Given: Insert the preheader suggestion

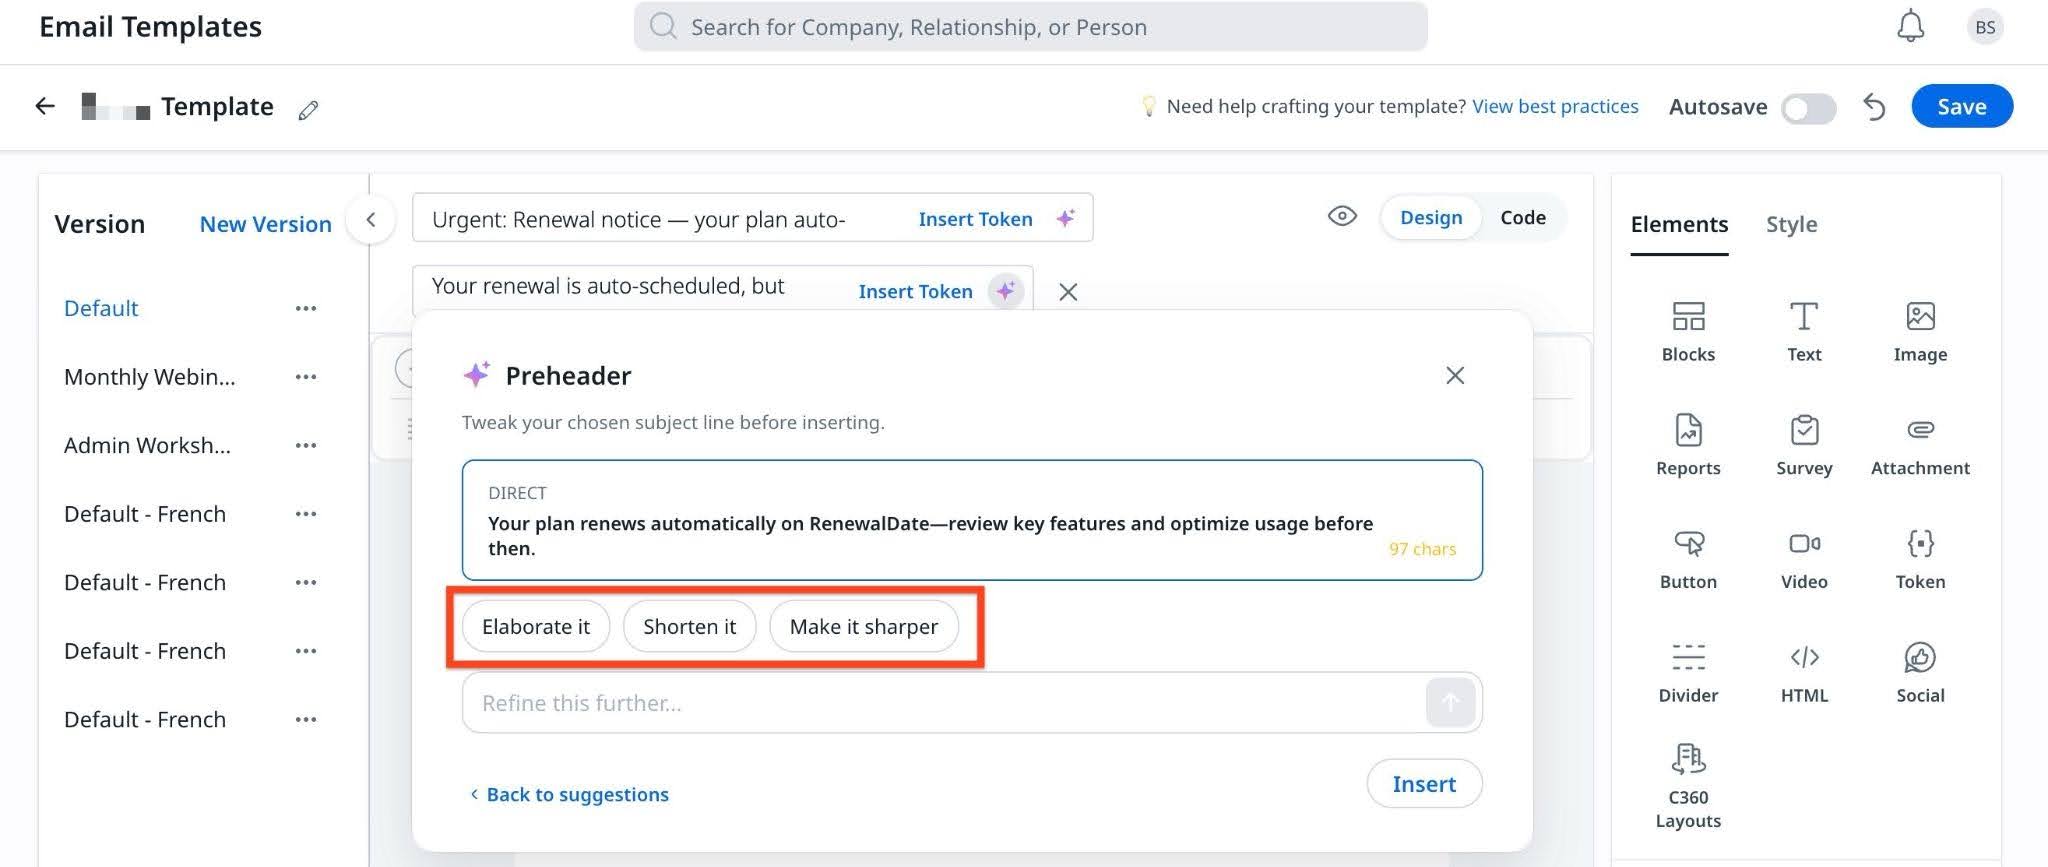Looking at the screenshot, I should coord(1424,784).
